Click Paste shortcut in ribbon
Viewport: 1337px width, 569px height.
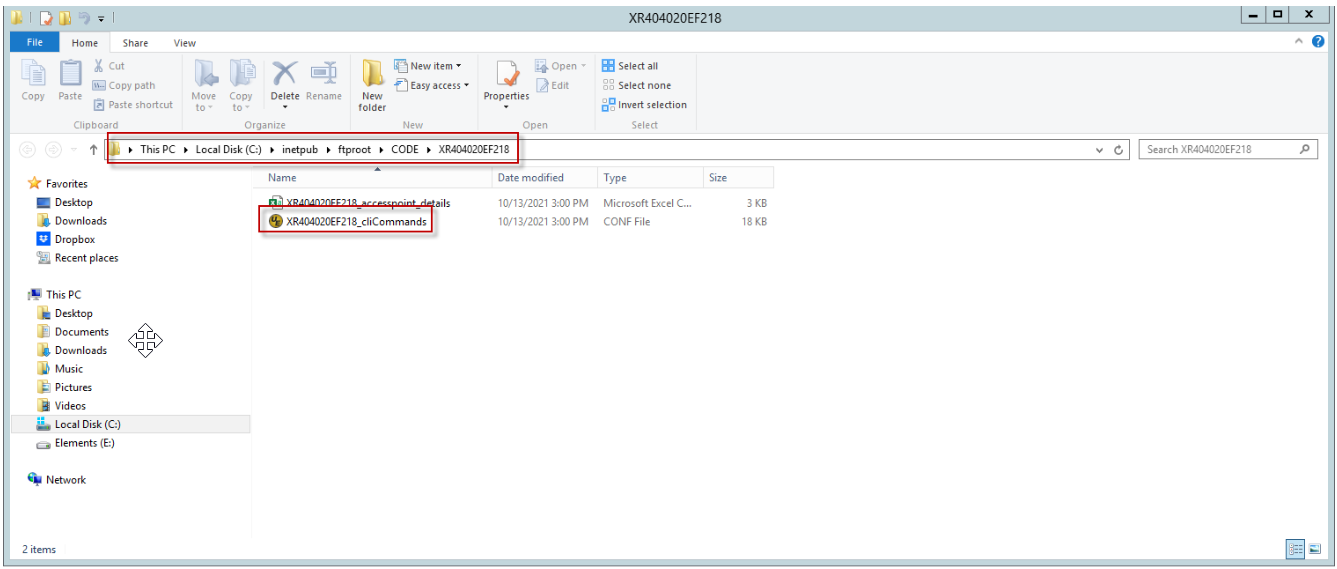133,104
